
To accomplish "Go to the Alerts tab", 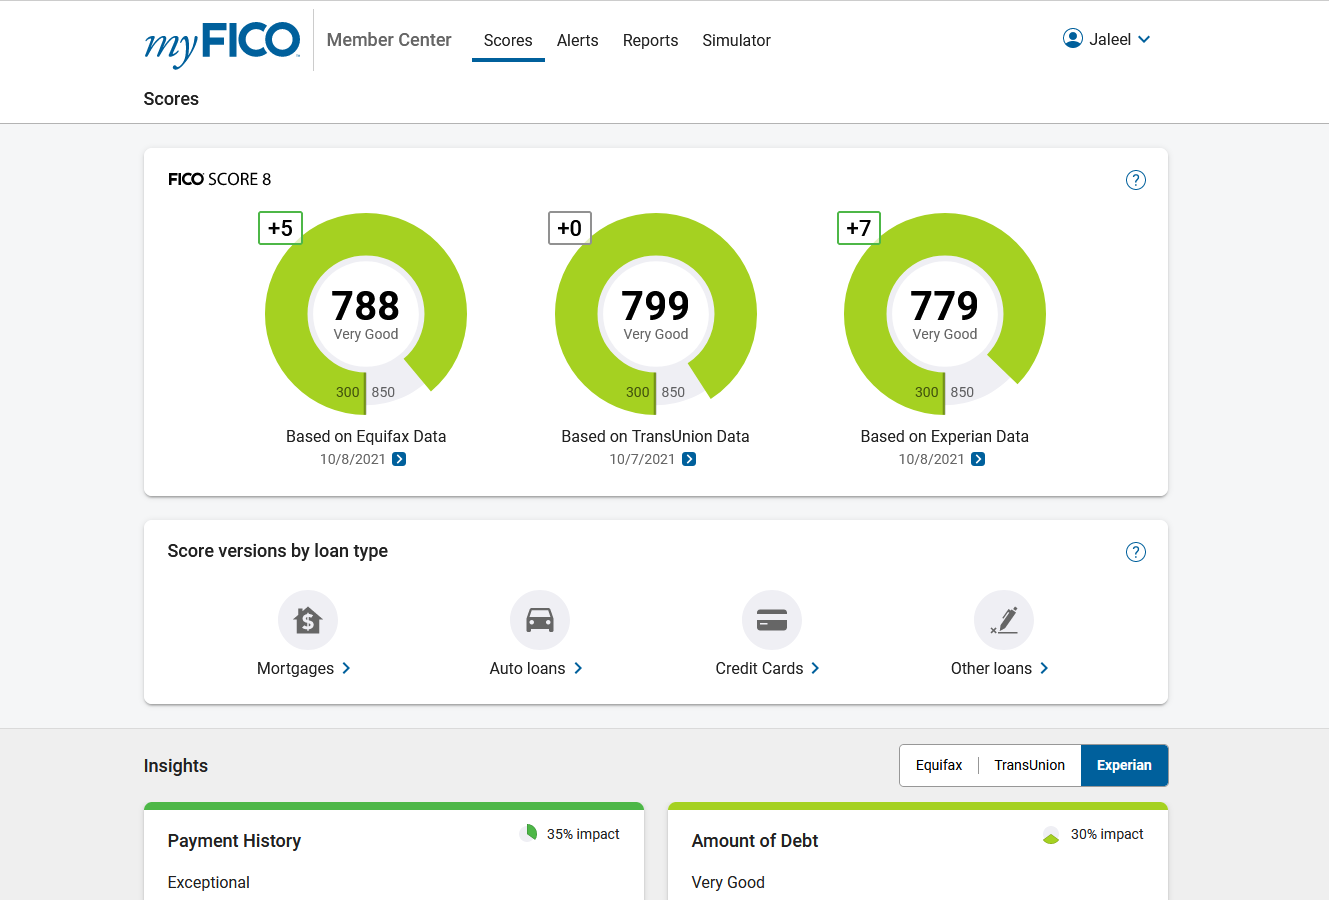I will tap(578, 41).
